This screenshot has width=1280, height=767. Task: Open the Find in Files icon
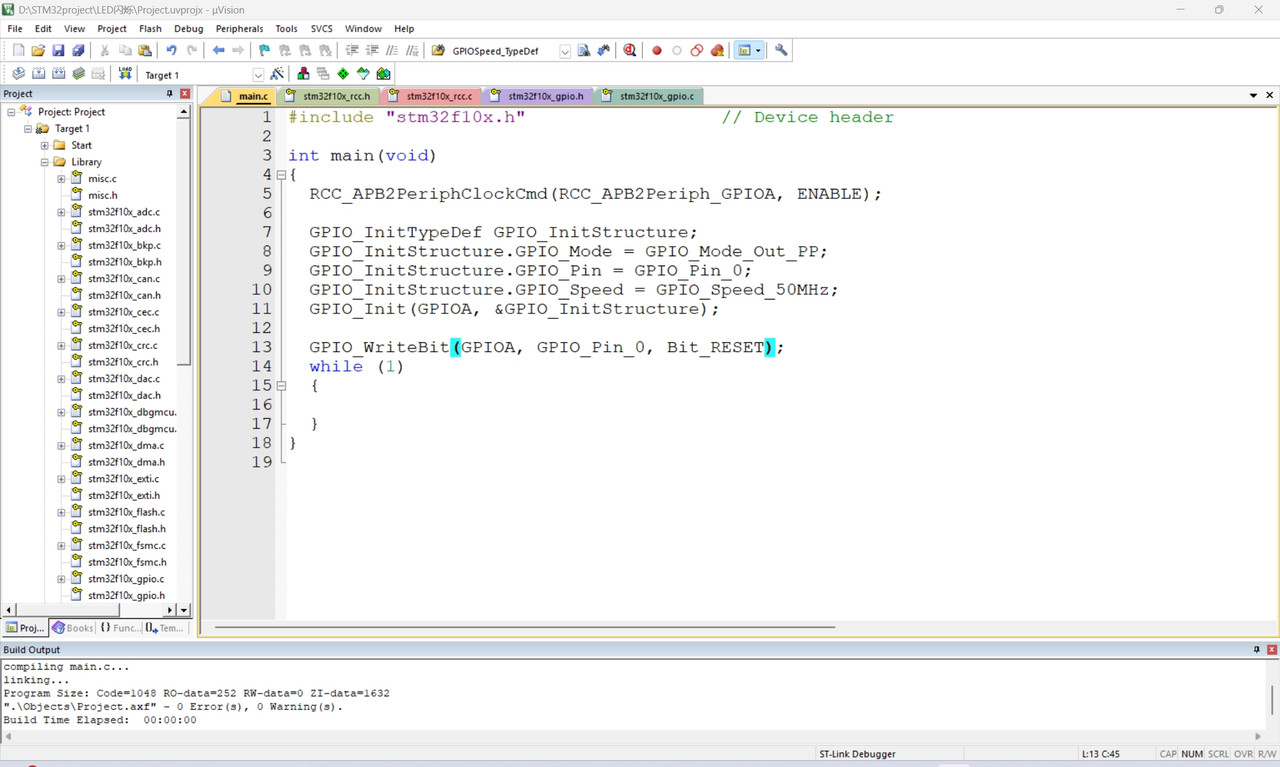click(438, 51)
